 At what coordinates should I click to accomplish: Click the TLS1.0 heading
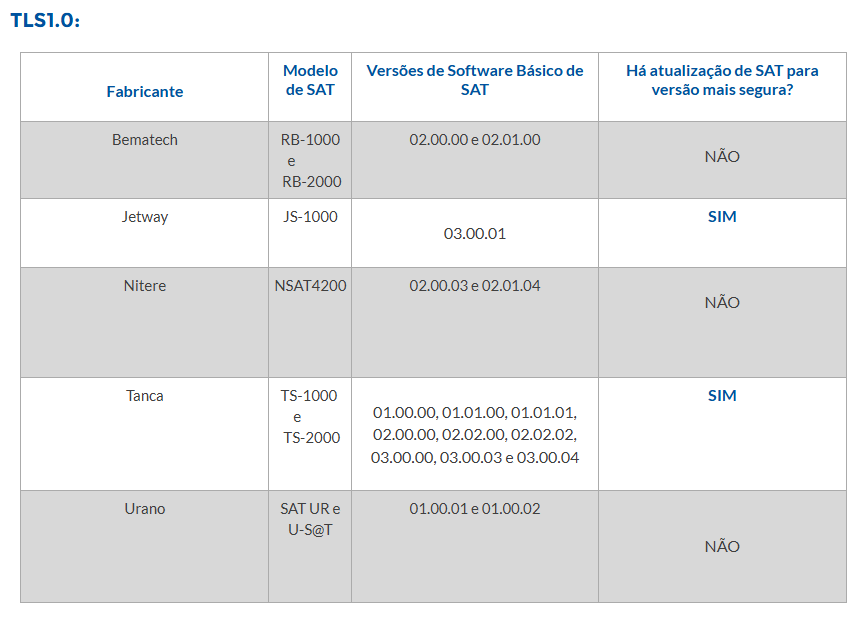pyautogui.click(x=45, y=20)
